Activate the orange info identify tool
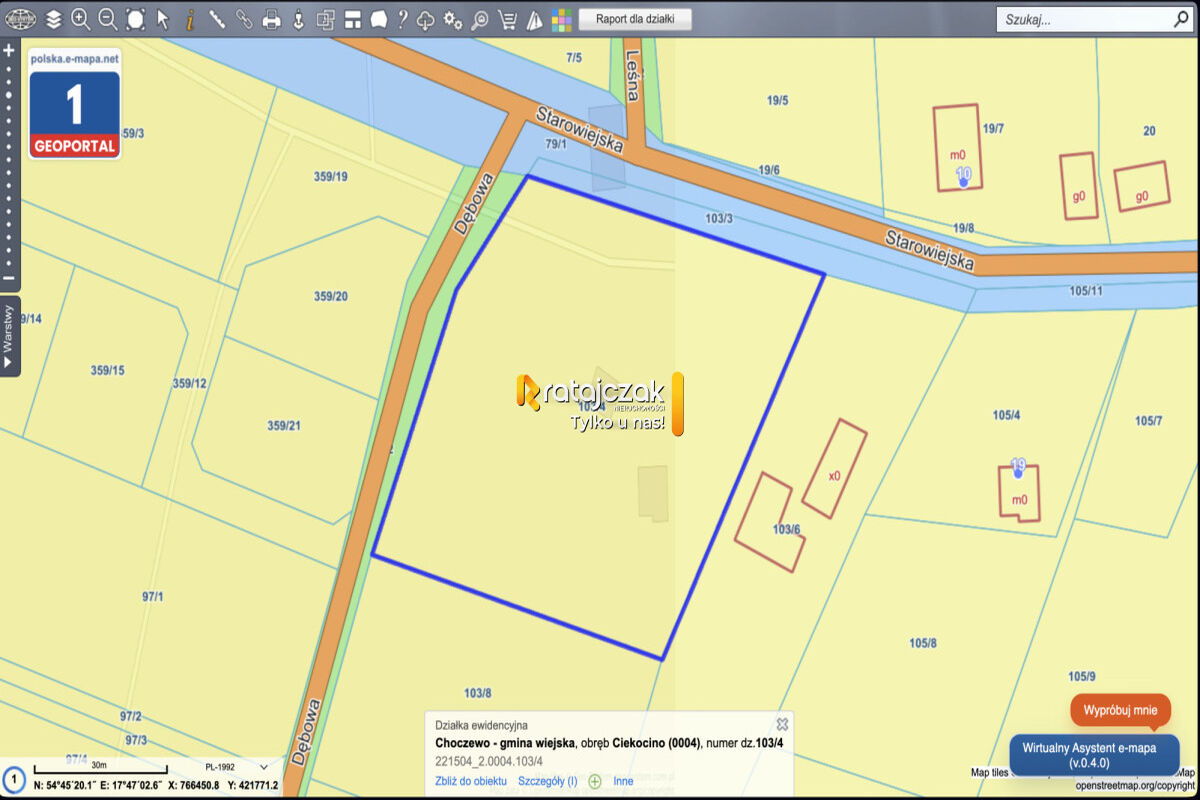Viewport: 1200px width, 800px height. tap(189, 19)
